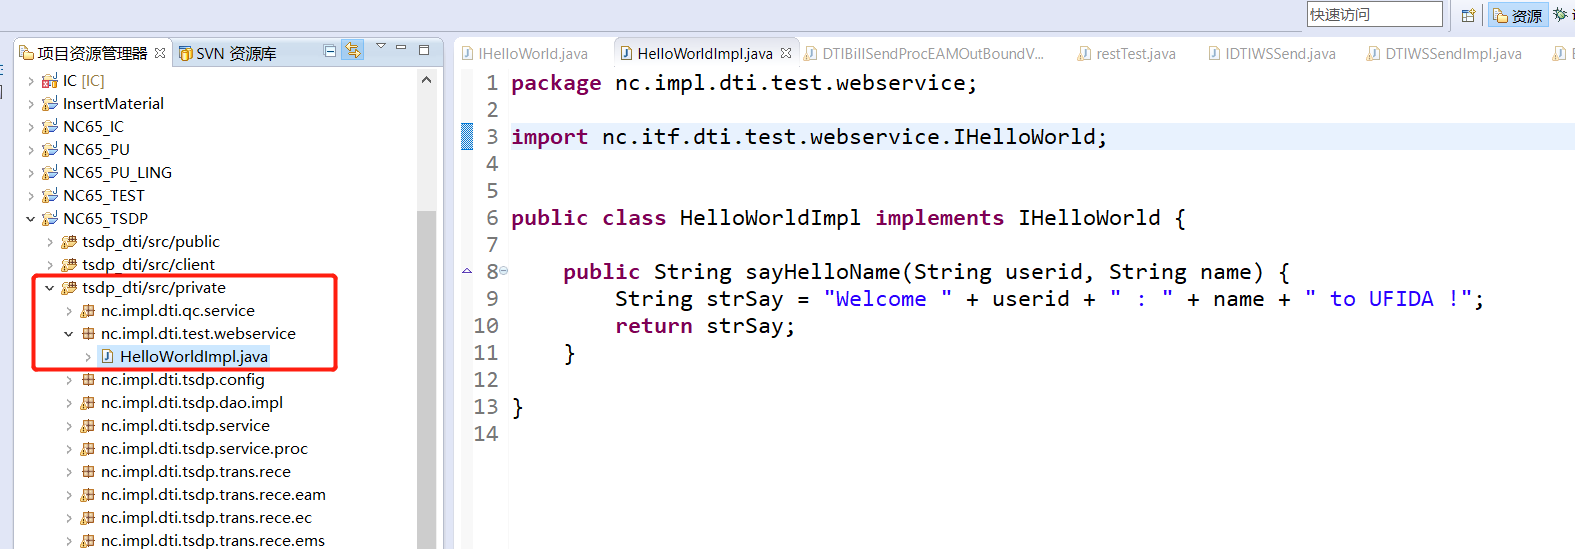
Task: Click InsertMaterial project warning icon
Action: 49,104
